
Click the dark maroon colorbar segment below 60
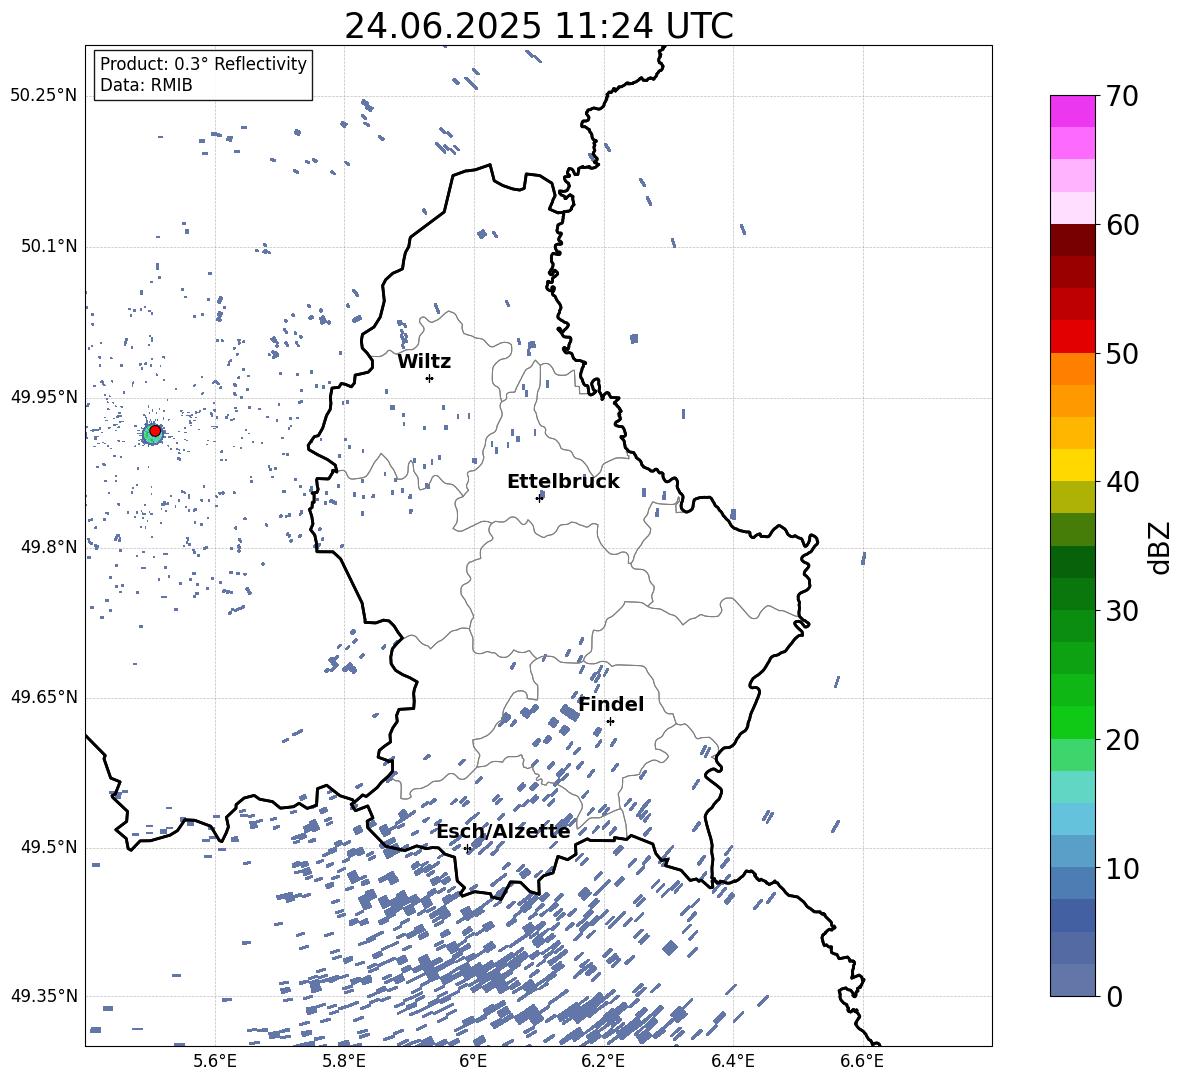pyautogui.click(x=1072, y=240)
